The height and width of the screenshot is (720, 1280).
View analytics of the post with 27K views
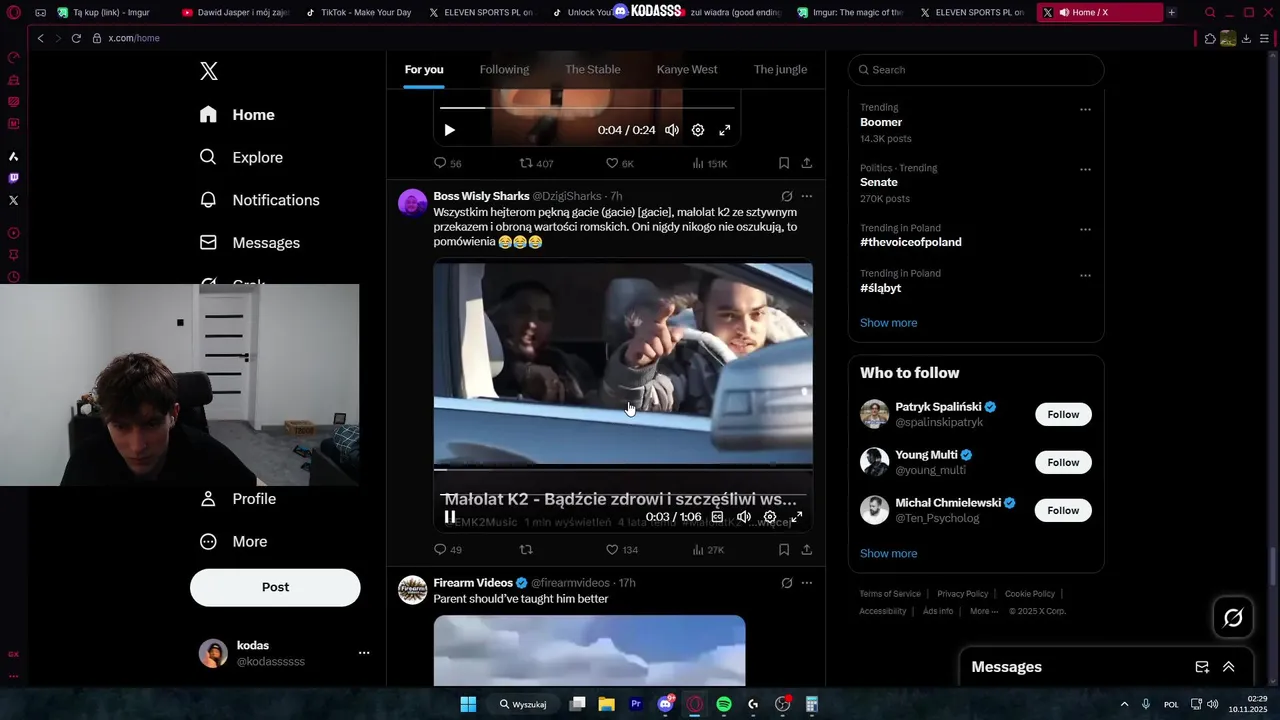(x=709, y=550)
